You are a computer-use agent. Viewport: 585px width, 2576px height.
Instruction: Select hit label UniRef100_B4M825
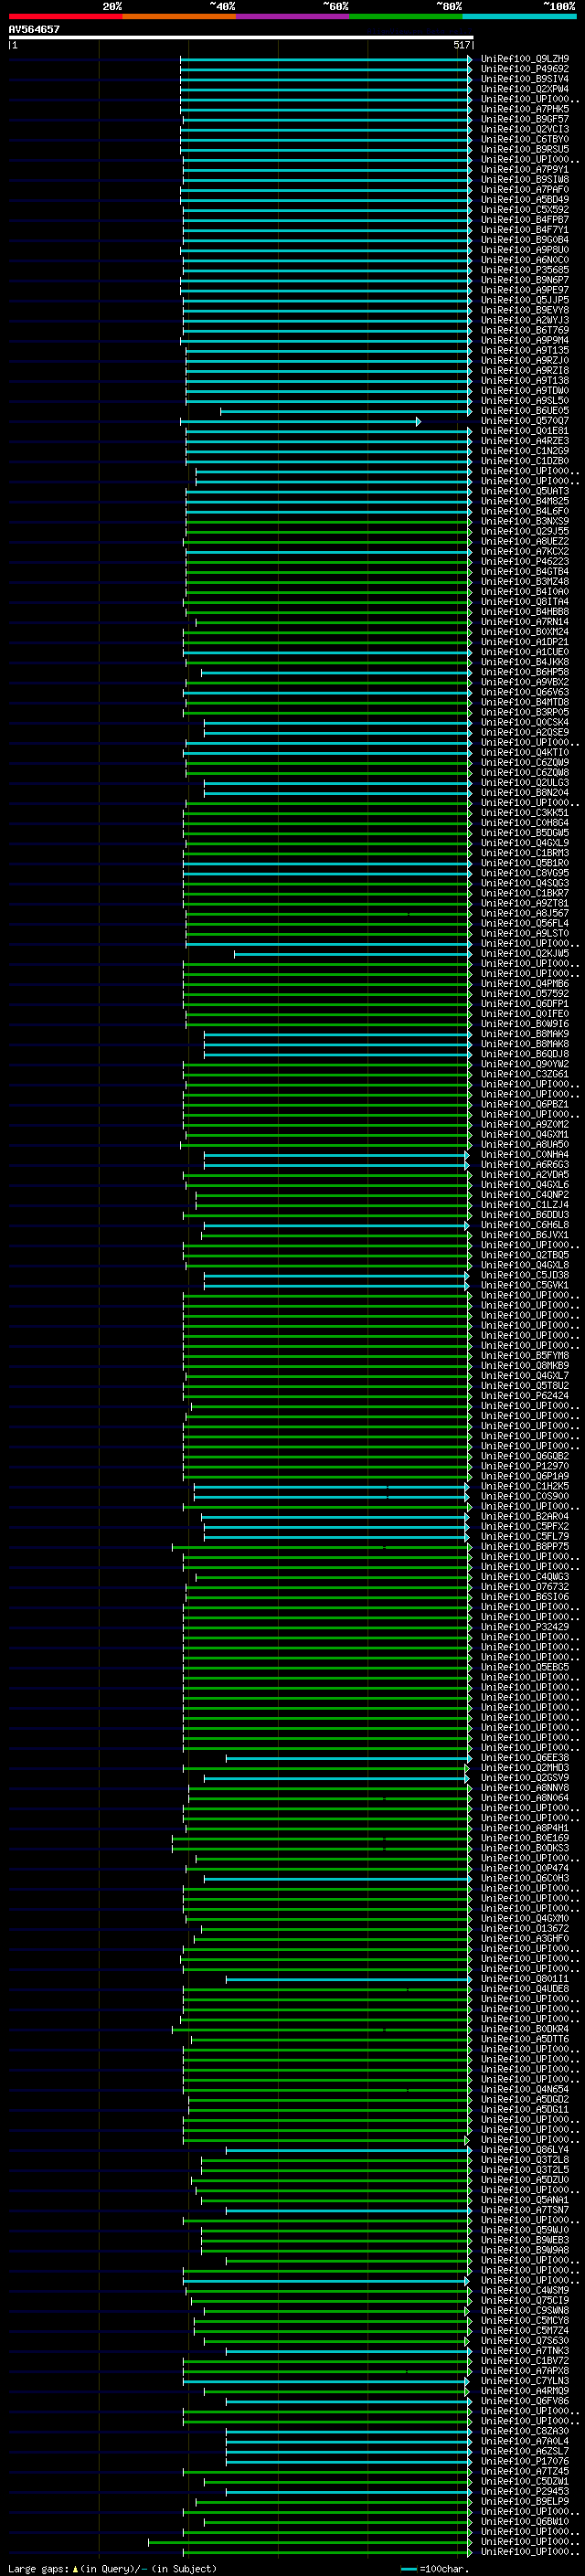(x=525, y=501)
